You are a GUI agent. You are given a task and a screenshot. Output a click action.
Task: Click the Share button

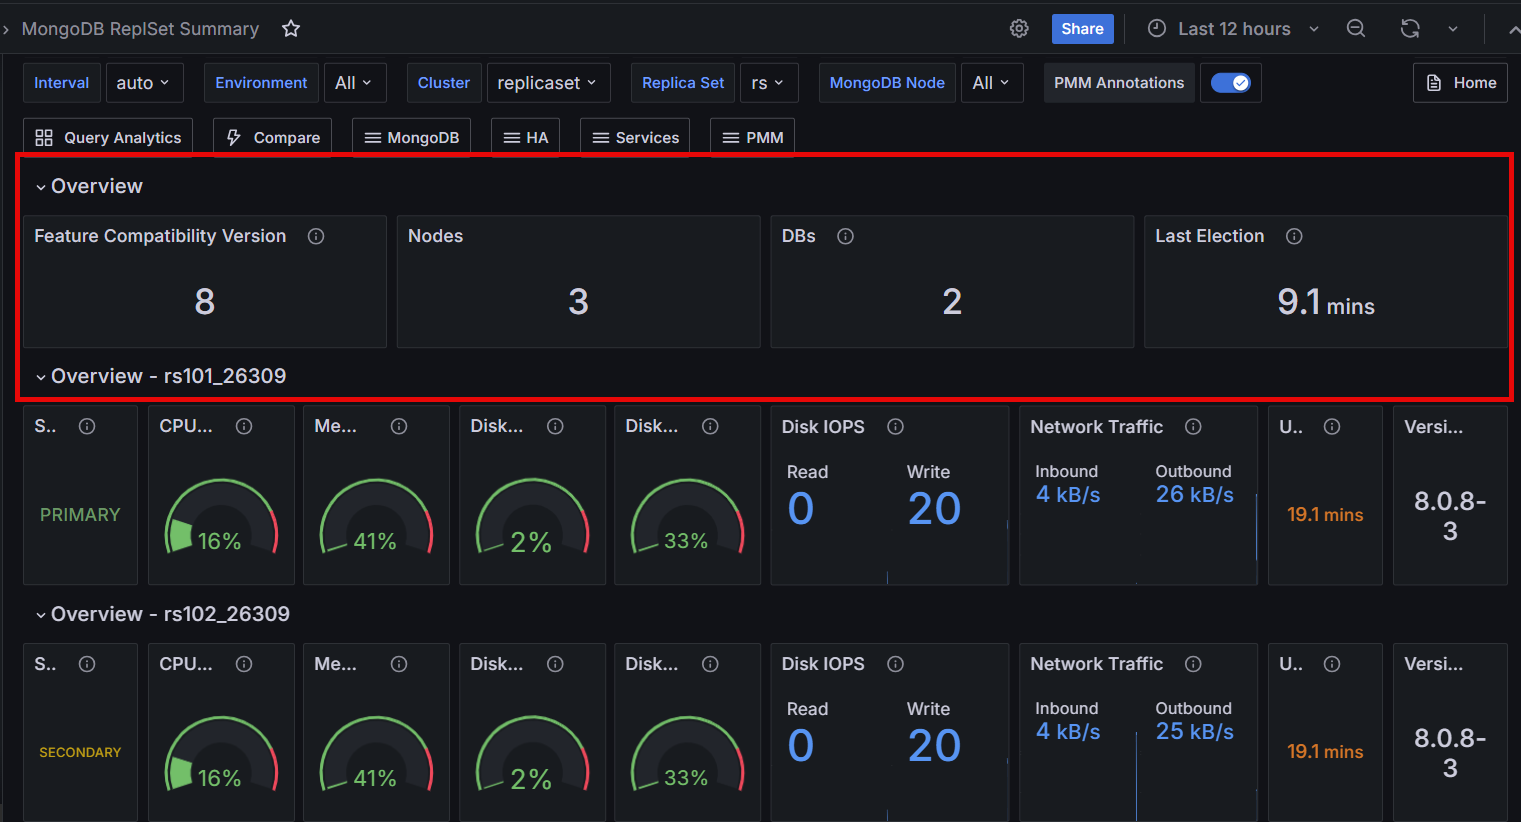(x=1082, y=29)
